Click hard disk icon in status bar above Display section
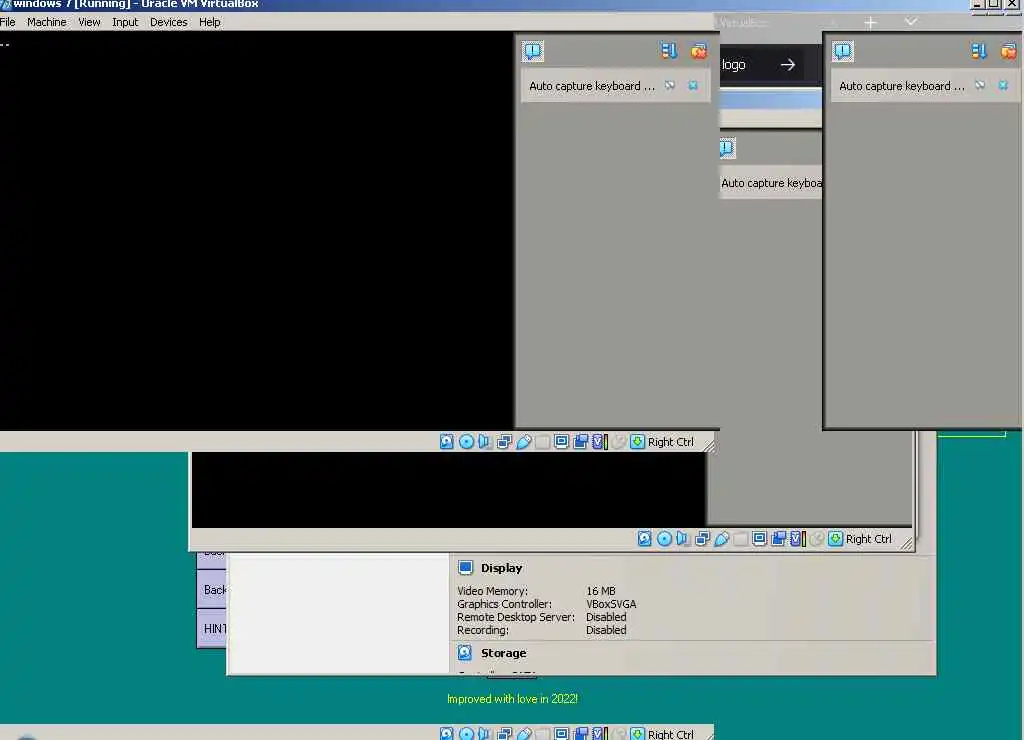The width and height of the screenshot is (1024, 740). pyautogui.click(x=645, y=539)
